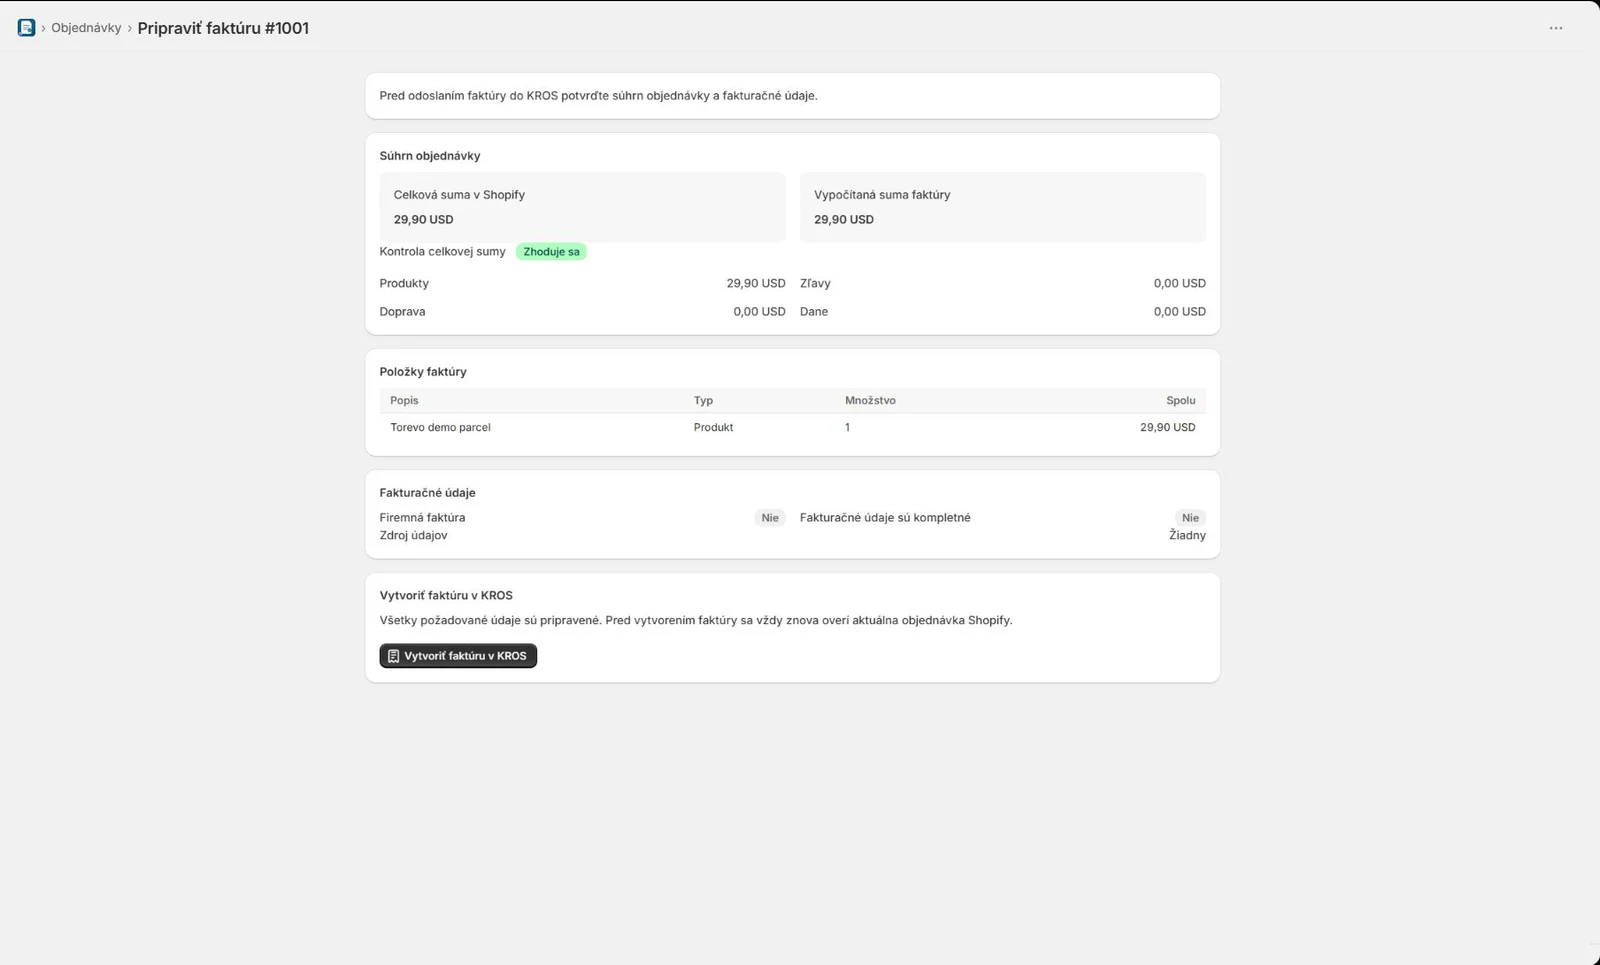Click the Dane amount 0,00 USD
This screenshot has width=1600, height=965.
(1179, 311)
